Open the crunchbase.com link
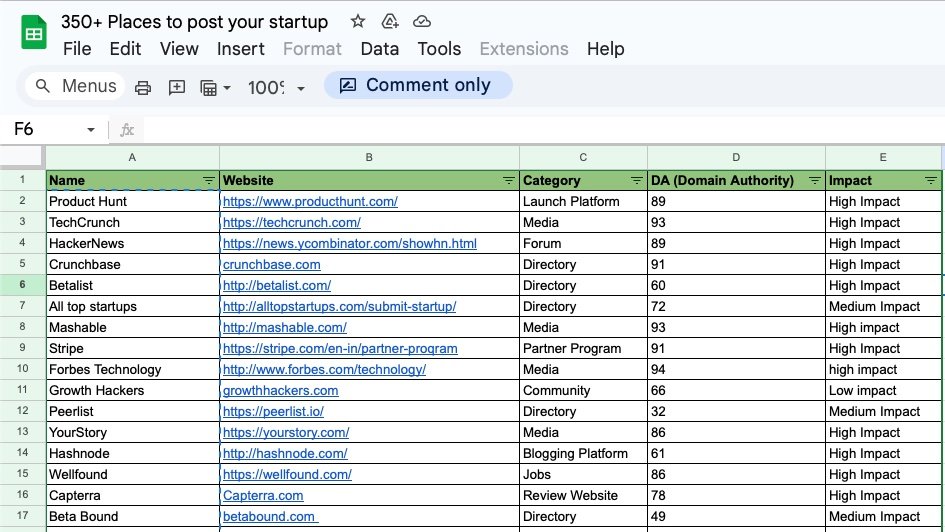The height and width of the screenshot is (532, 945). click(x=271, y=265)
